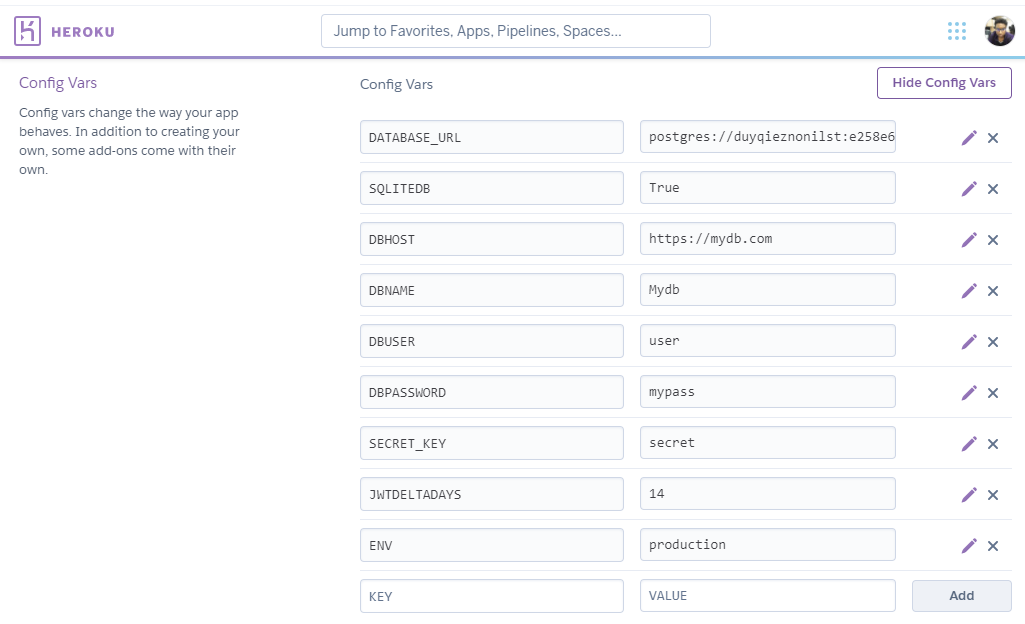Edit the ENV config var
Viewport: 1025px width, 624px height.
pyautogui.click(x=968, y=546)
